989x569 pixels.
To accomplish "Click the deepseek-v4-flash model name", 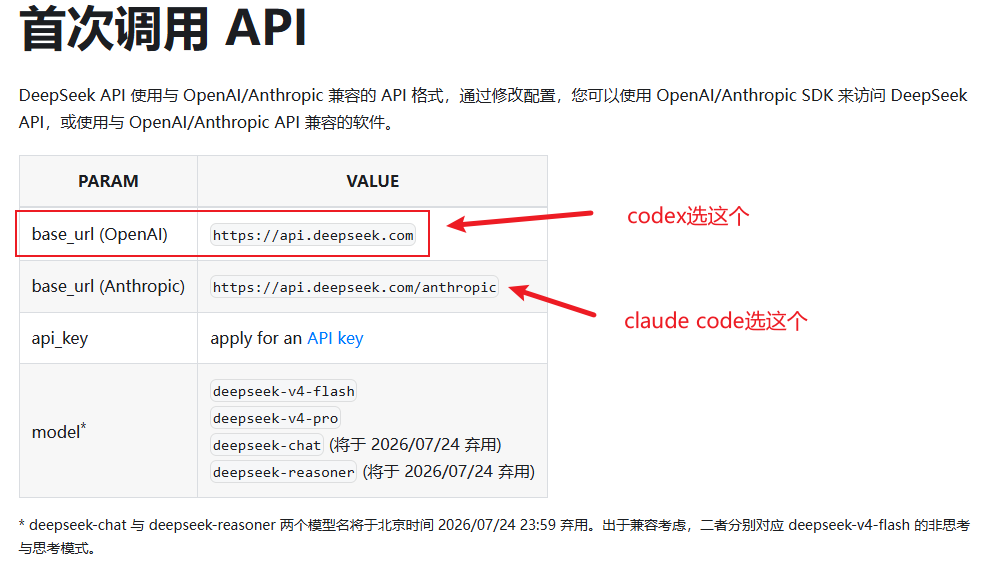I will tap(283, 391).
